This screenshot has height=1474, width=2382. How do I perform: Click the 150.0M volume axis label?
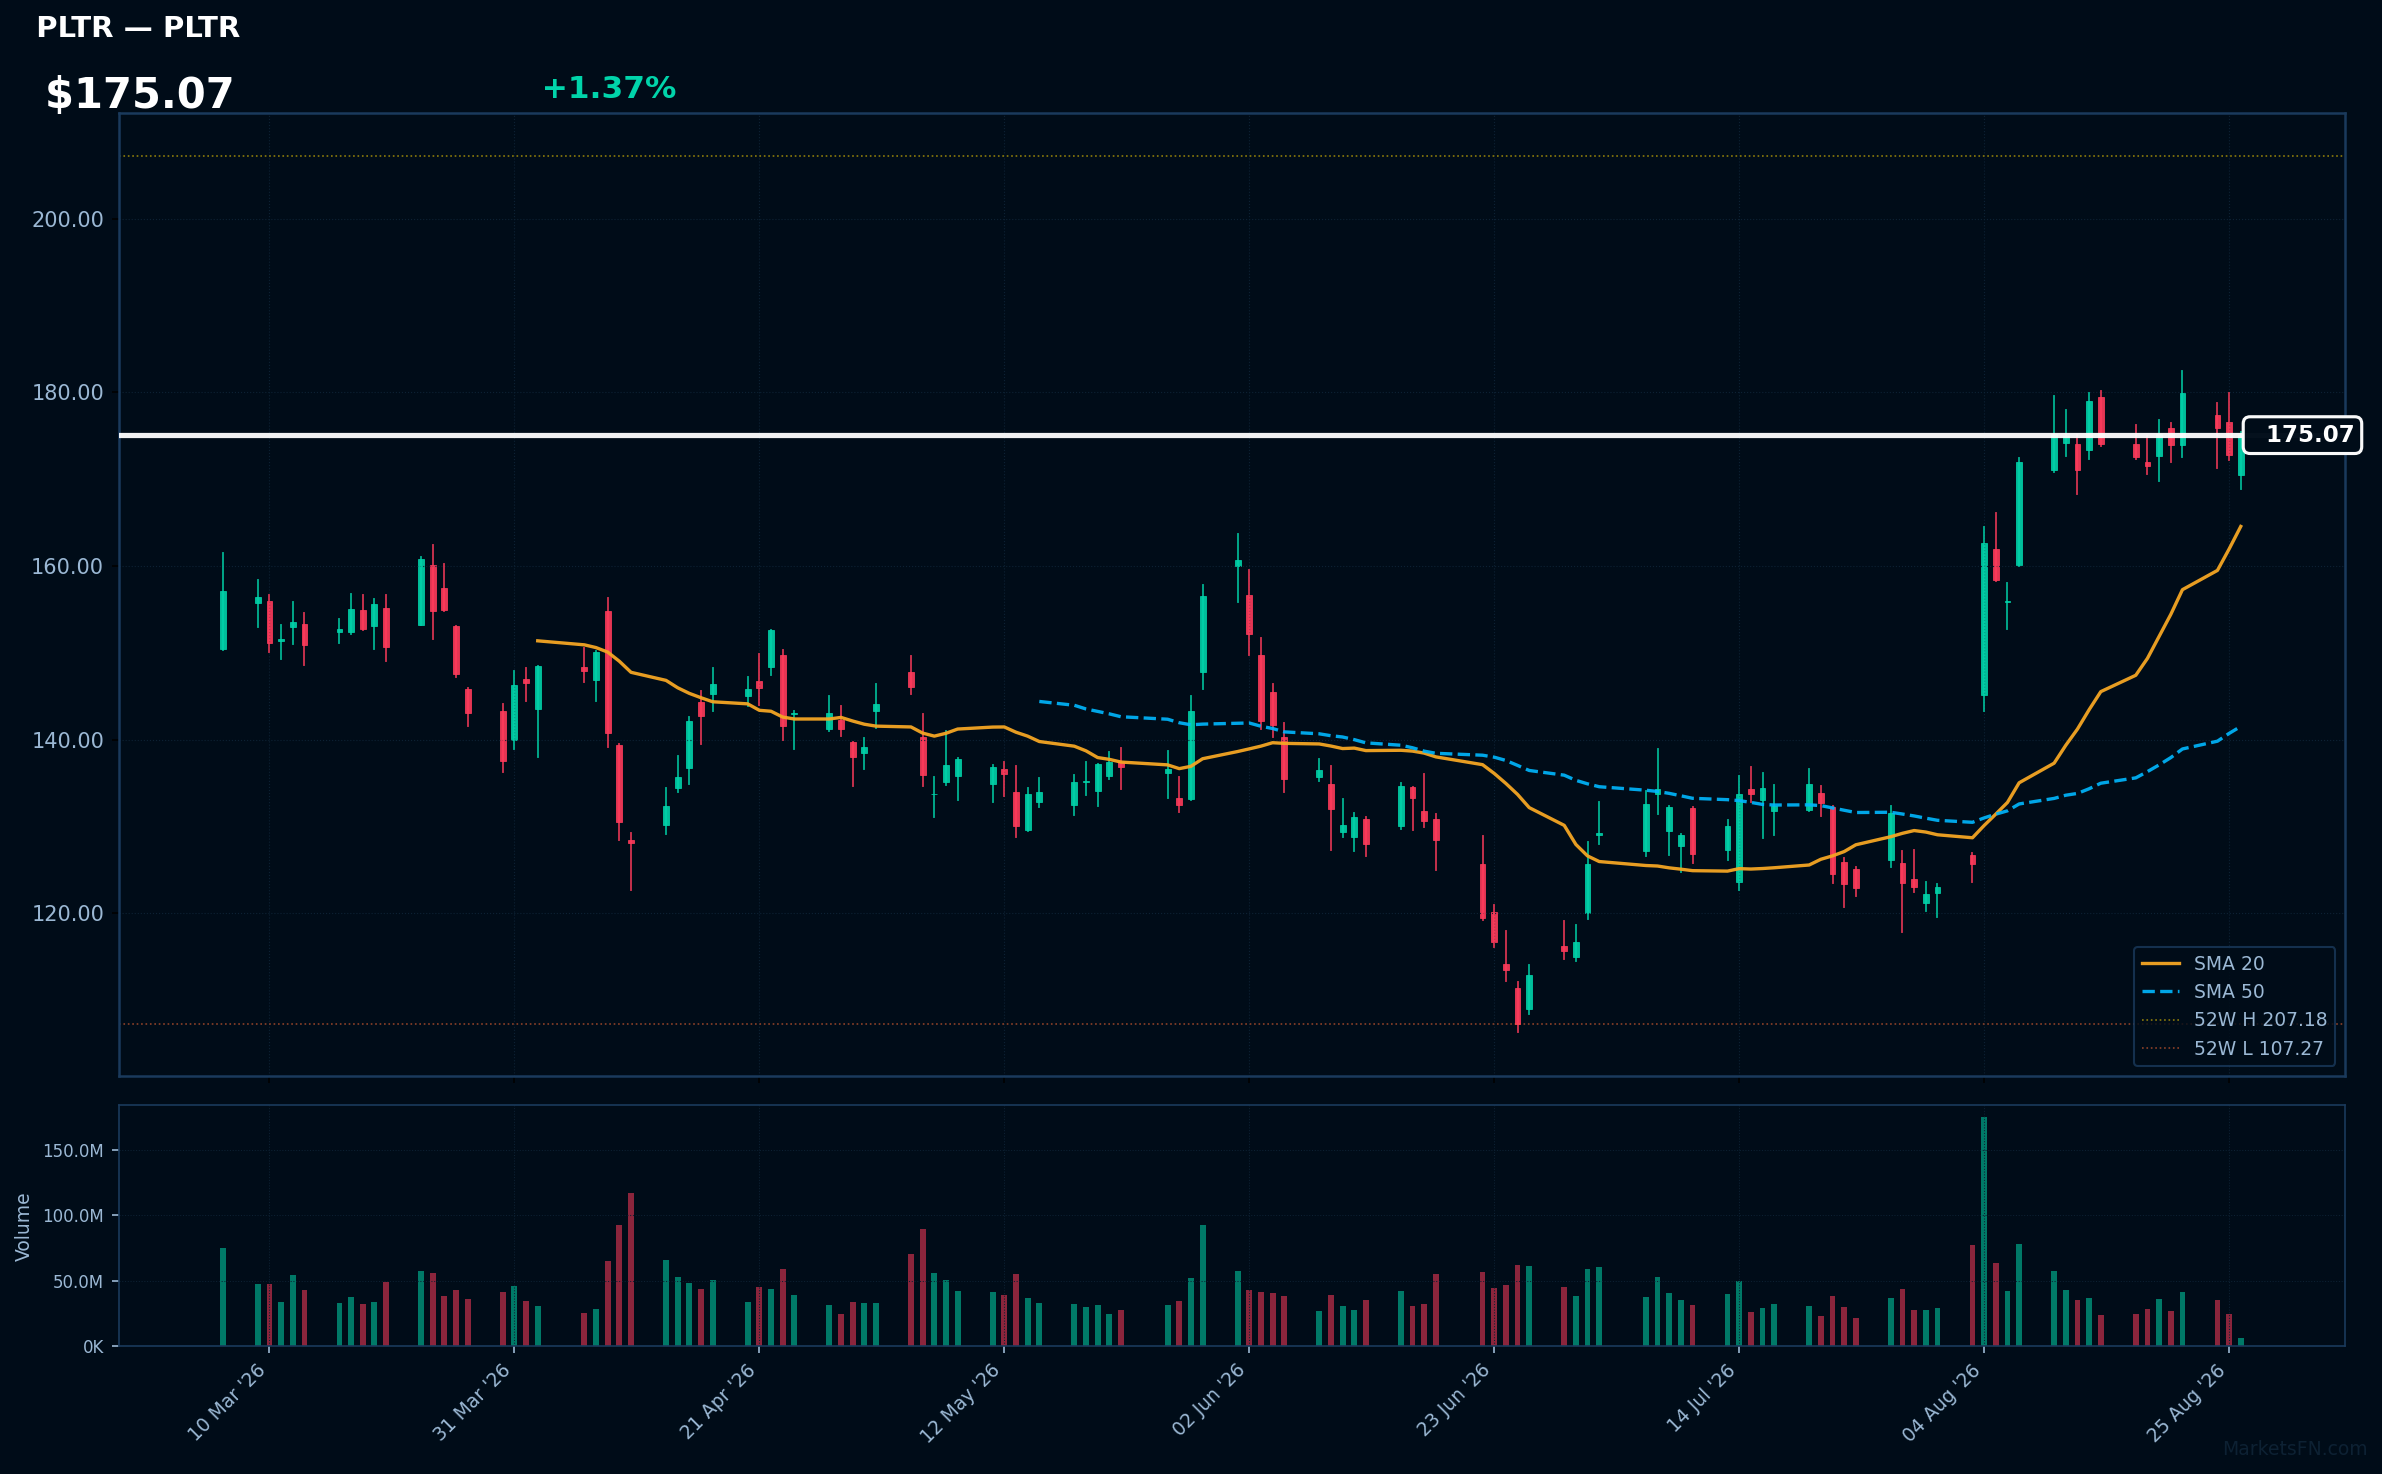tap(73, 1151)
